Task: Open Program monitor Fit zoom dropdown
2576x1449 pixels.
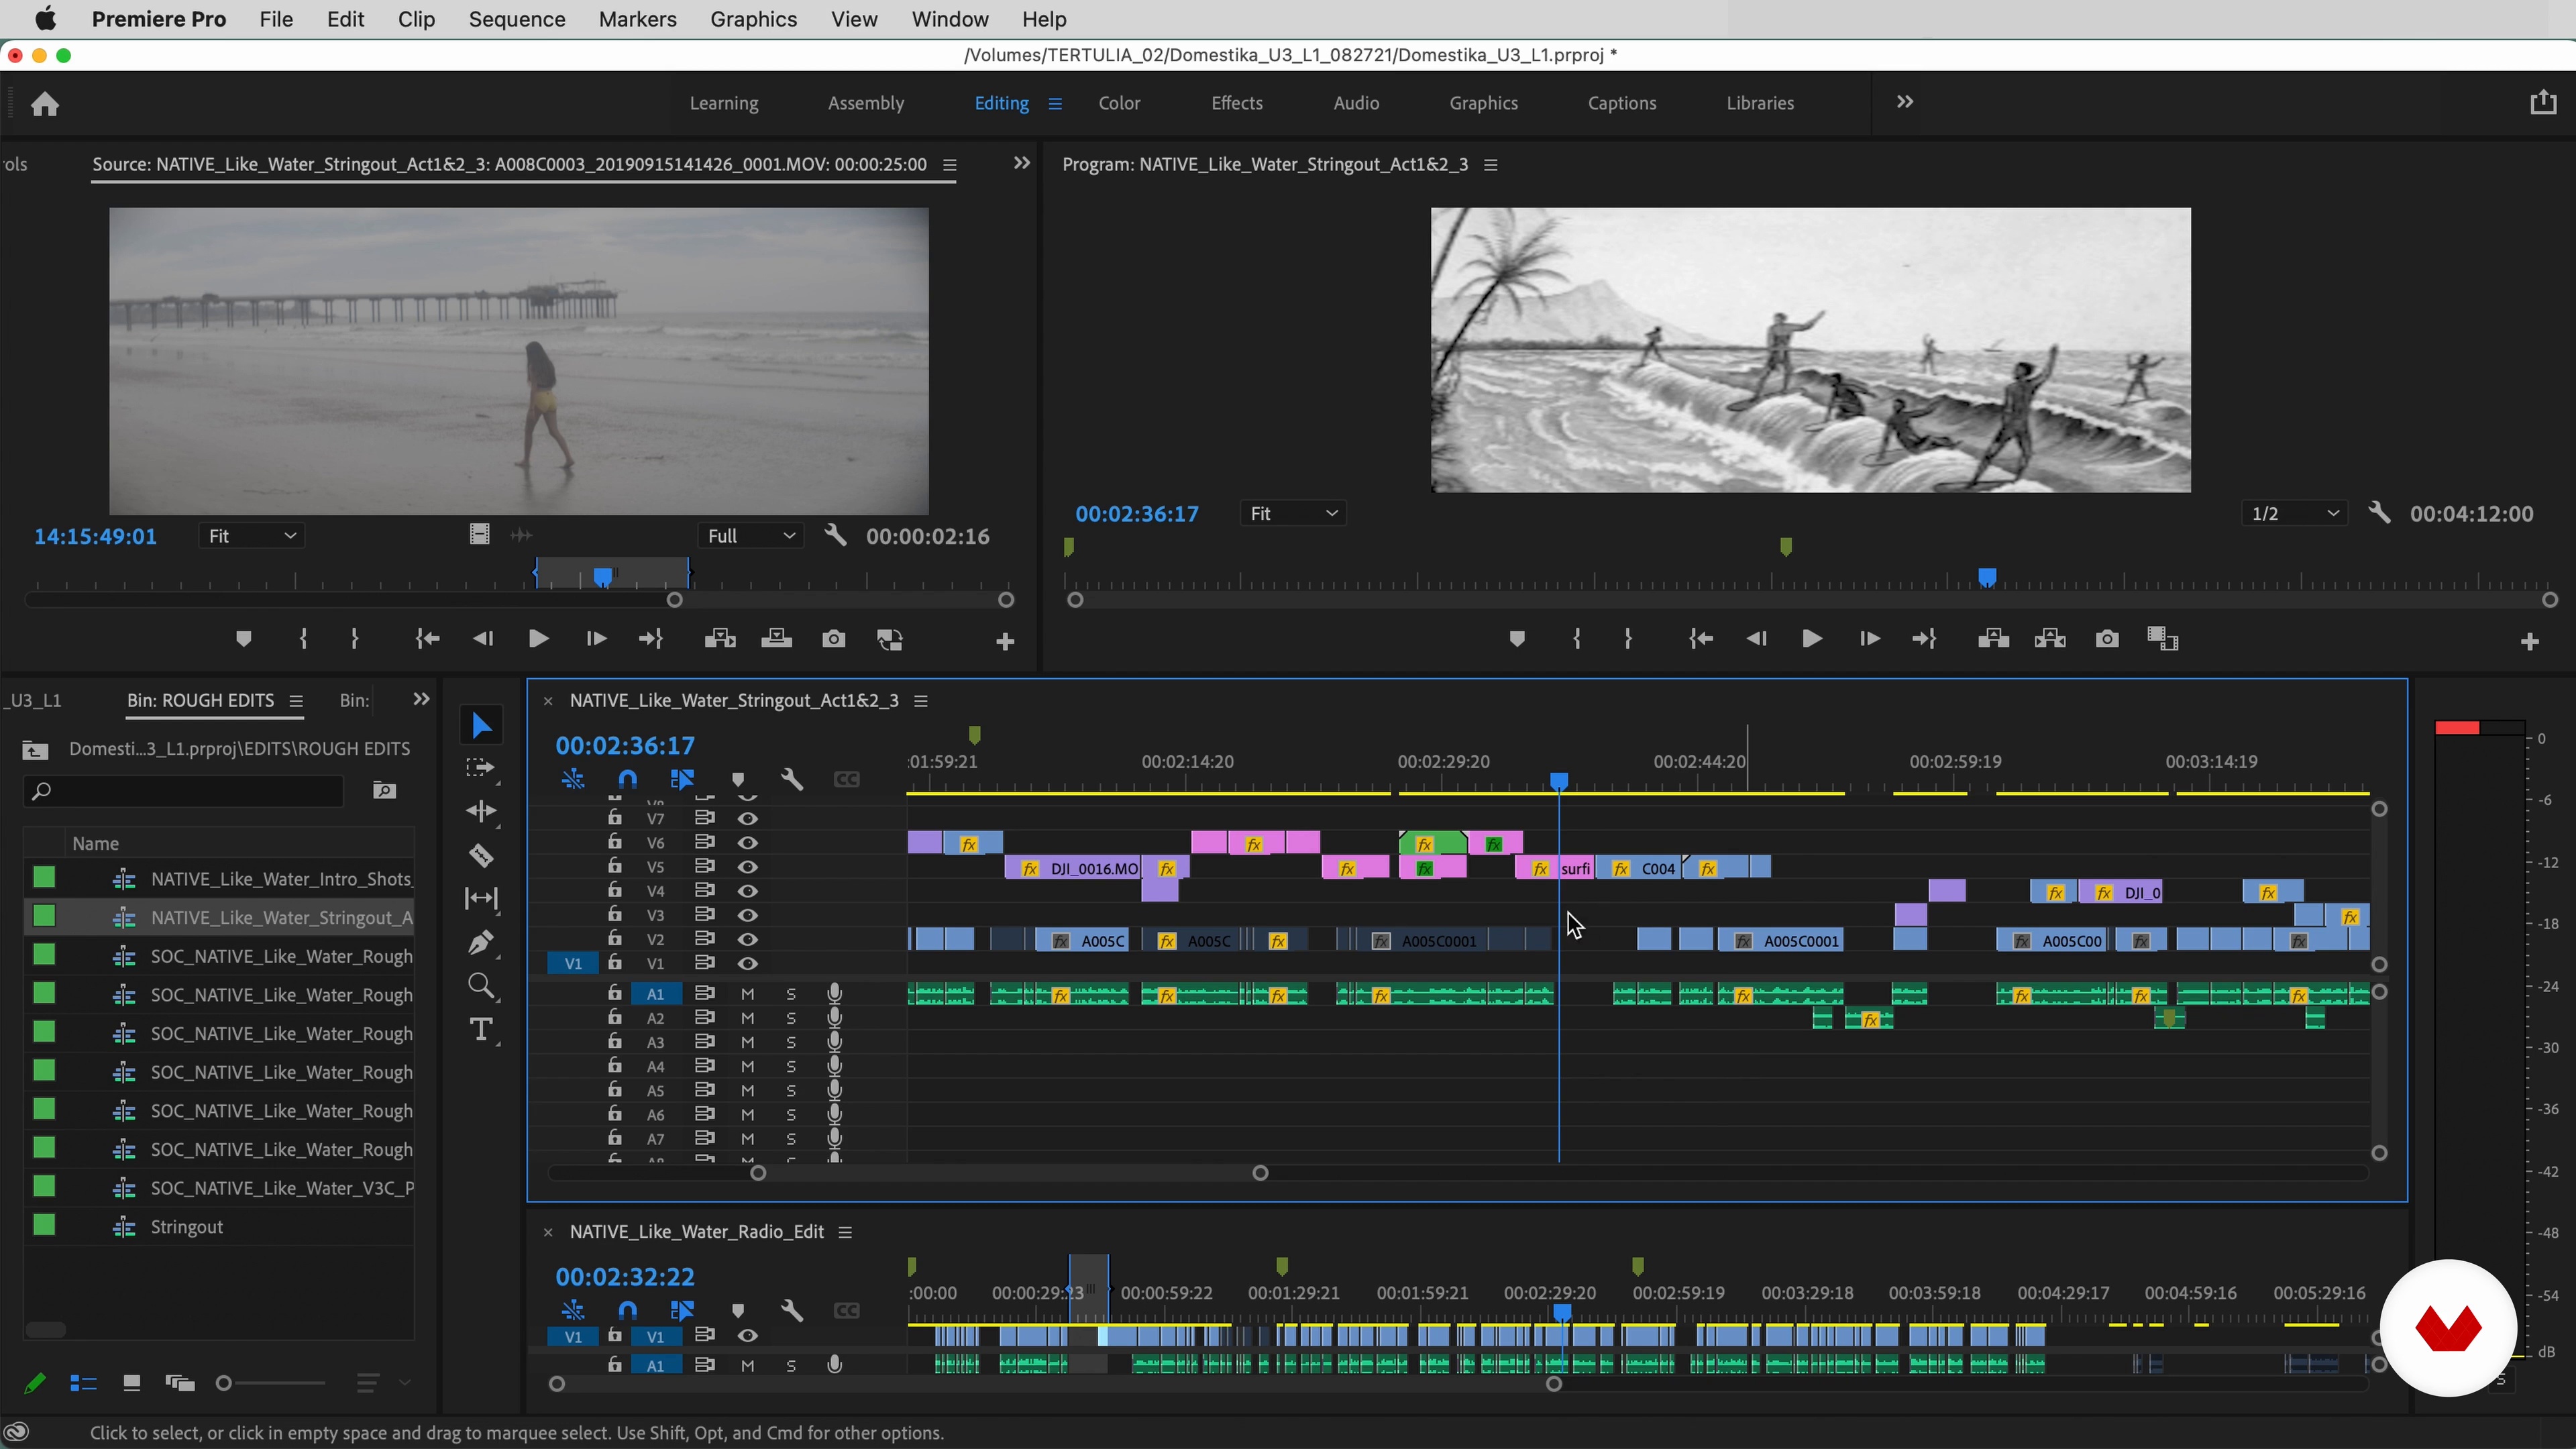Action: tap(1293, 513)
